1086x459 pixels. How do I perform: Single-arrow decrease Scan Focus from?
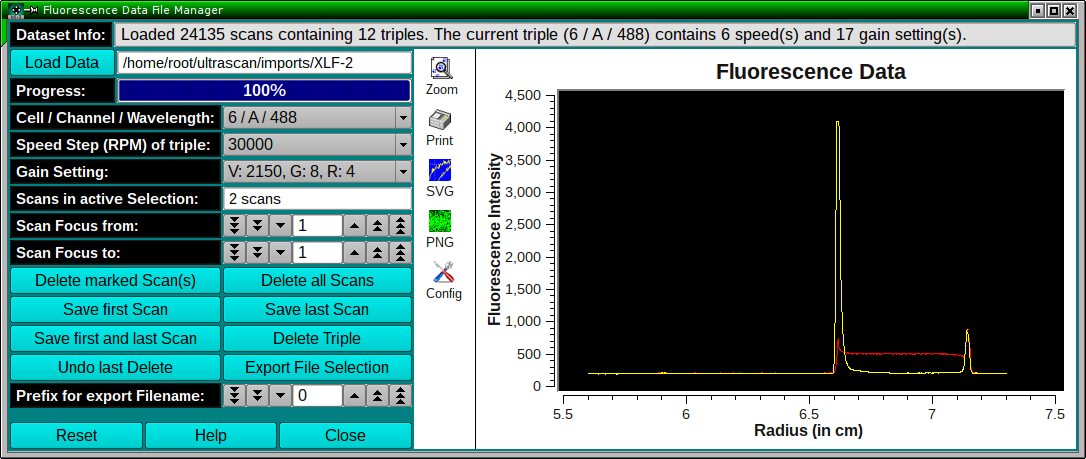click(280, 226)
